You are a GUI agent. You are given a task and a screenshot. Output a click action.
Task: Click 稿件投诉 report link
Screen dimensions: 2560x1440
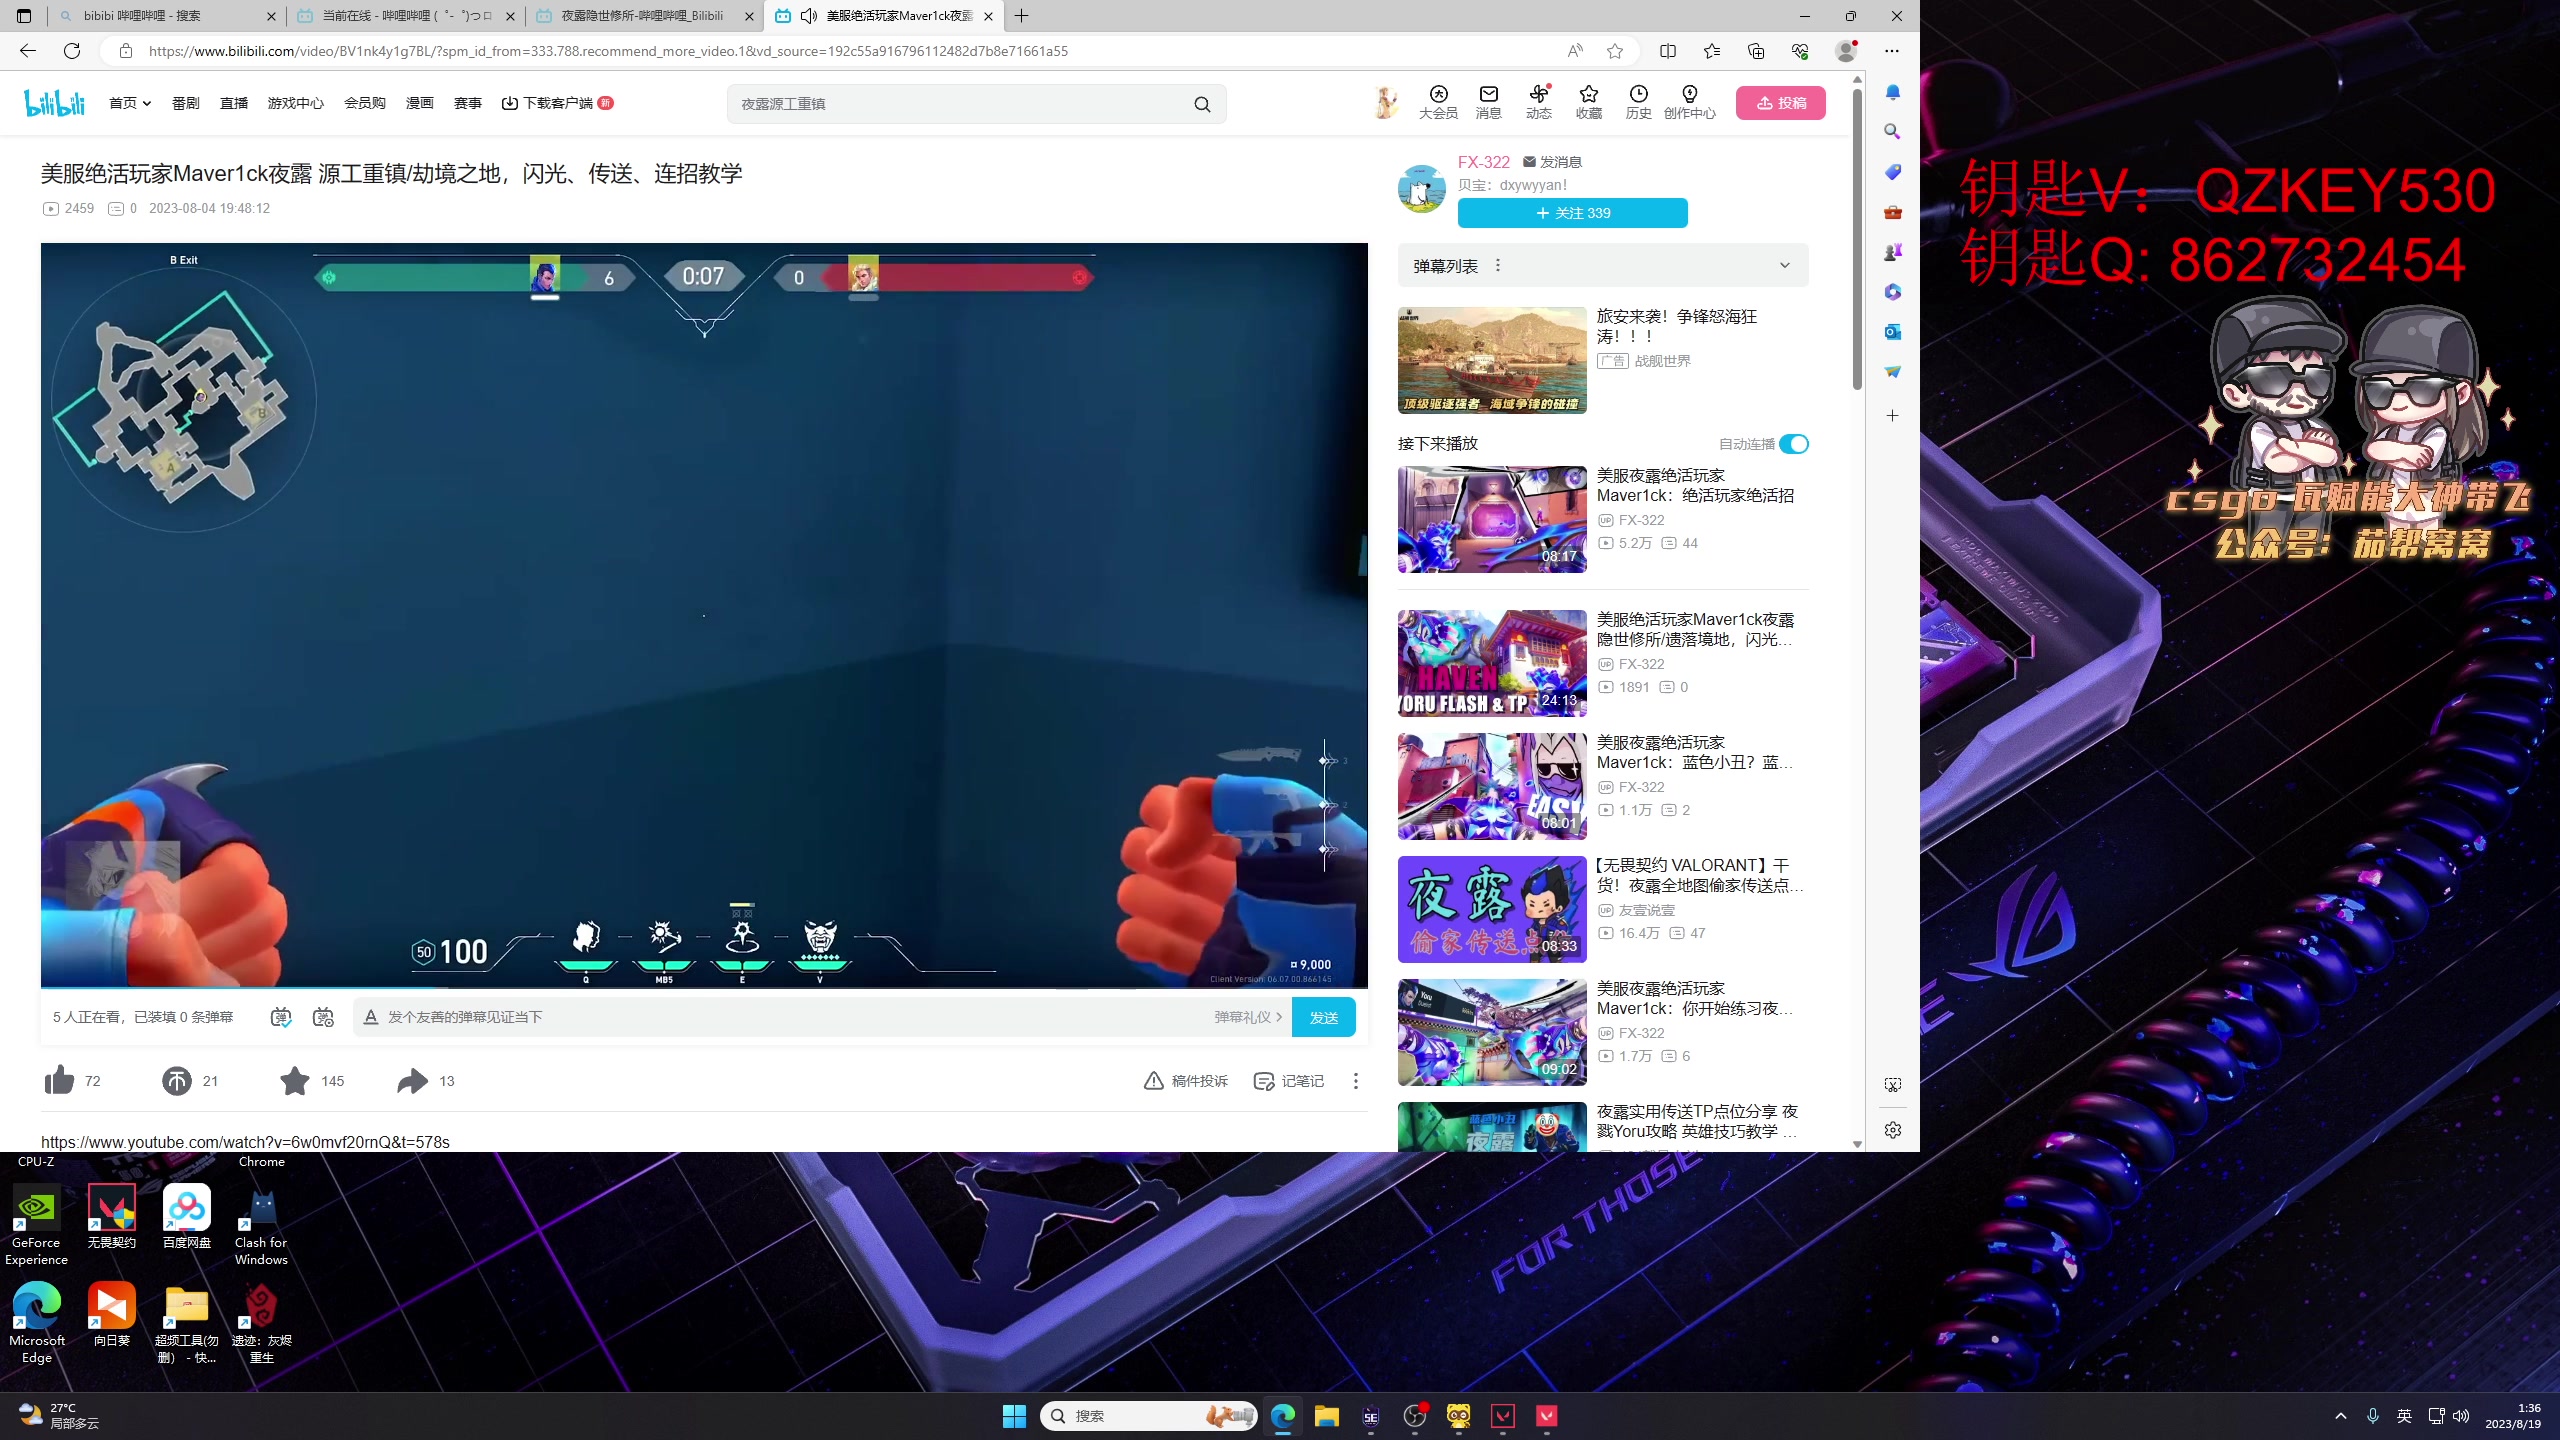1185,1081
